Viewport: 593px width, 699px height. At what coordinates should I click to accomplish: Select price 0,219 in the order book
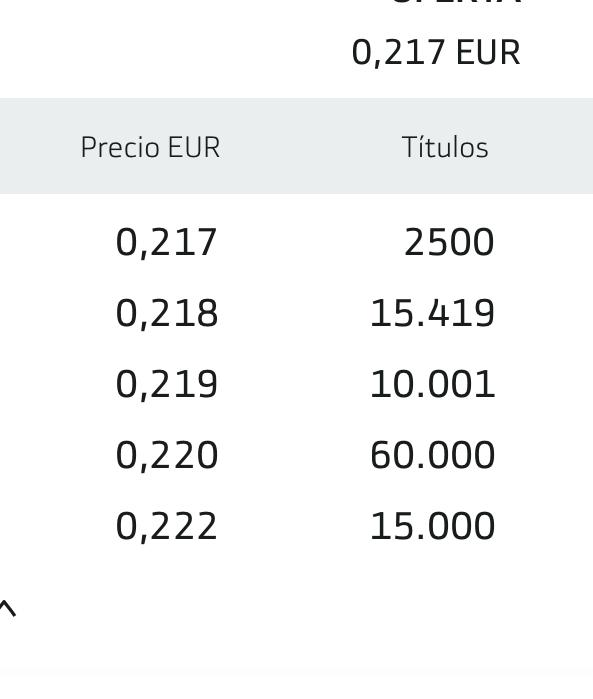tap(167, 384)
